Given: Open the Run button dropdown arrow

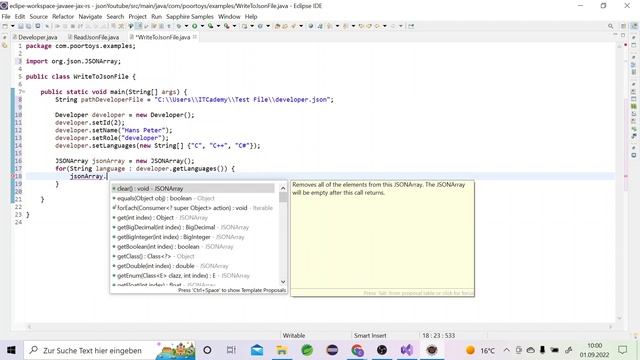Looking at the screenshot, I should click(x=202, y=26).
